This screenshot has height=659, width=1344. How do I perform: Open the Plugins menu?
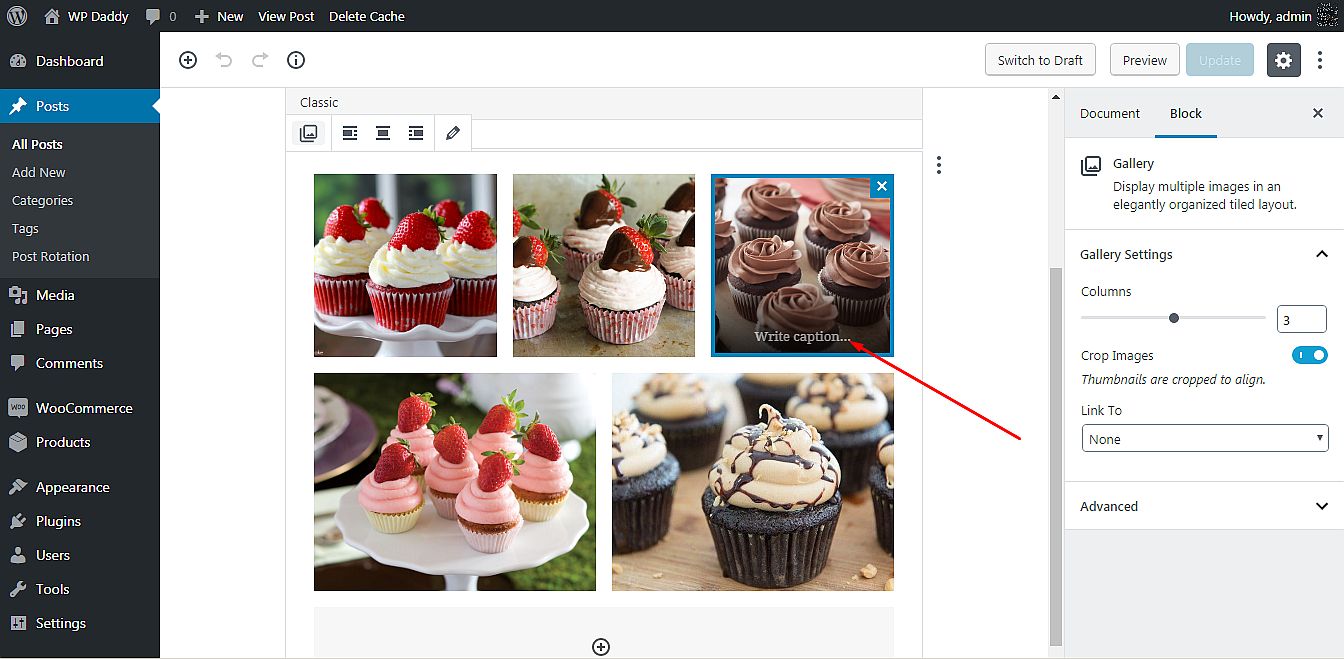80,521
